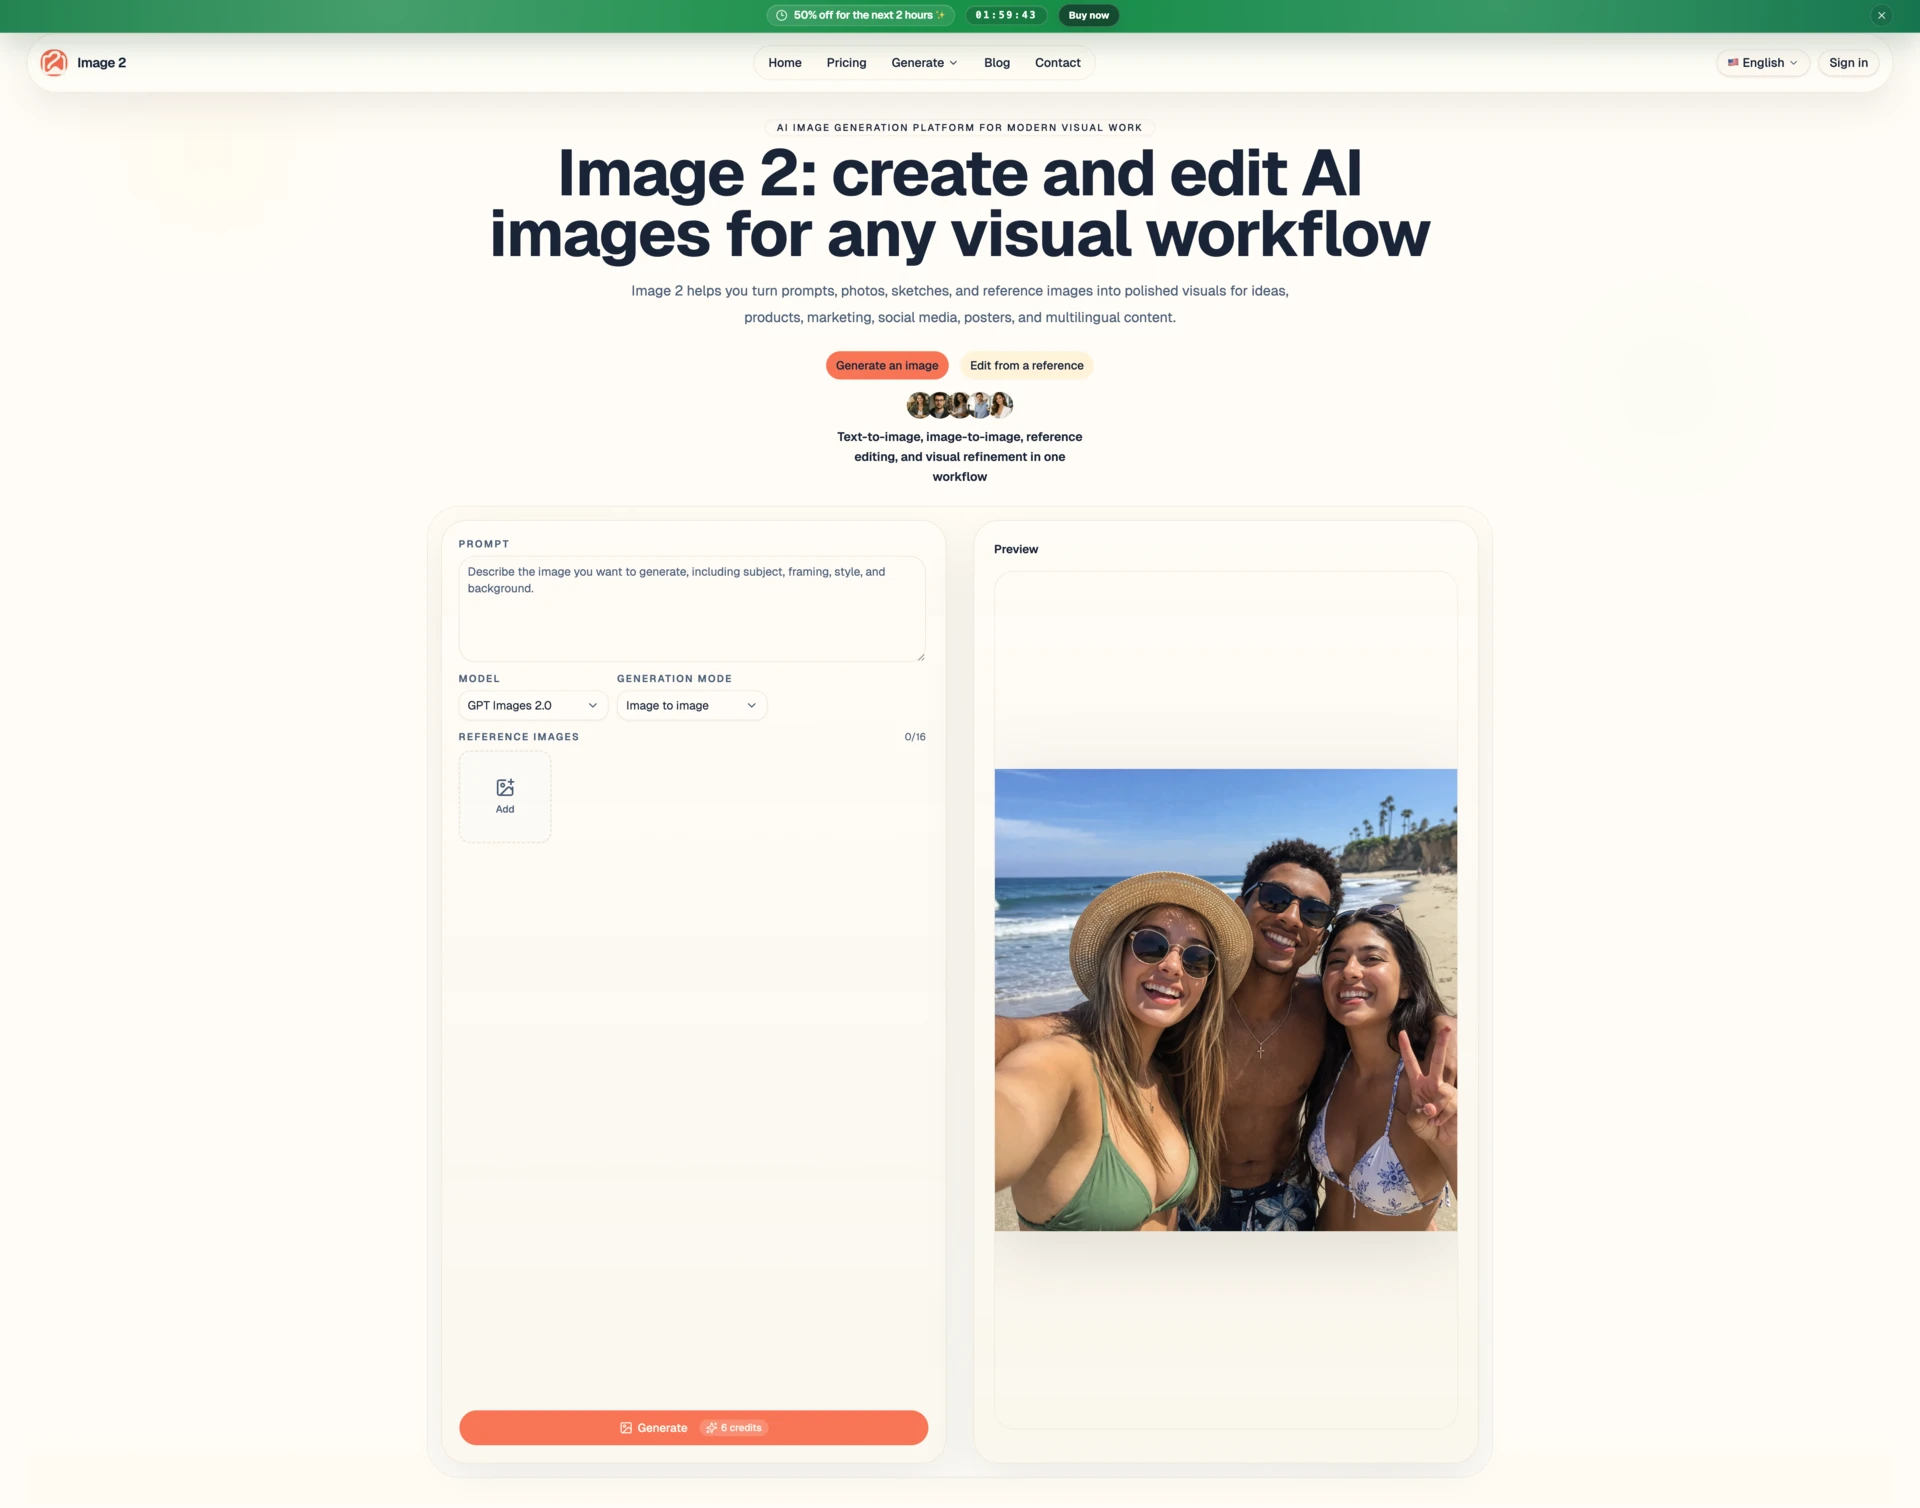Go to the Pricing page
This screenshot has height=1508, width=1920.
tap(846, 63)
